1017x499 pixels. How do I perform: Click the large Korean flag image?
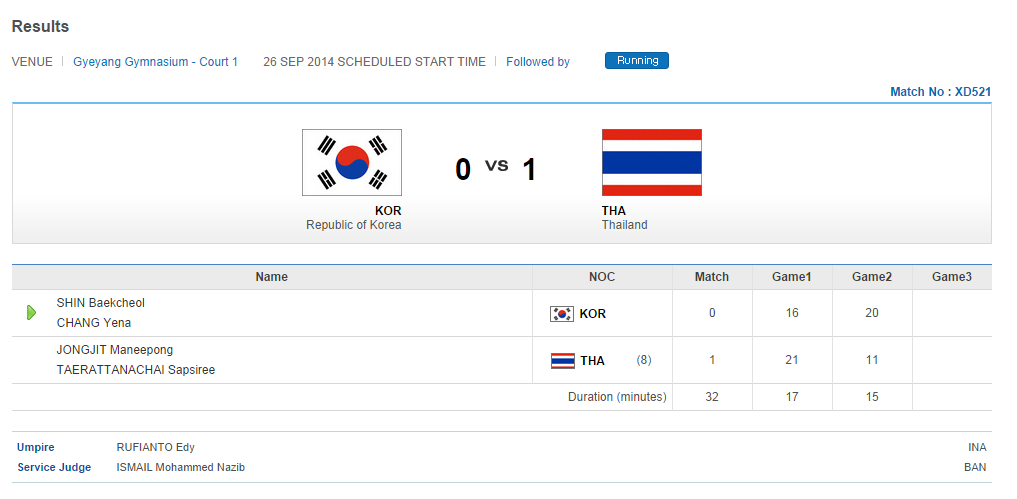[x=352, y=162]
